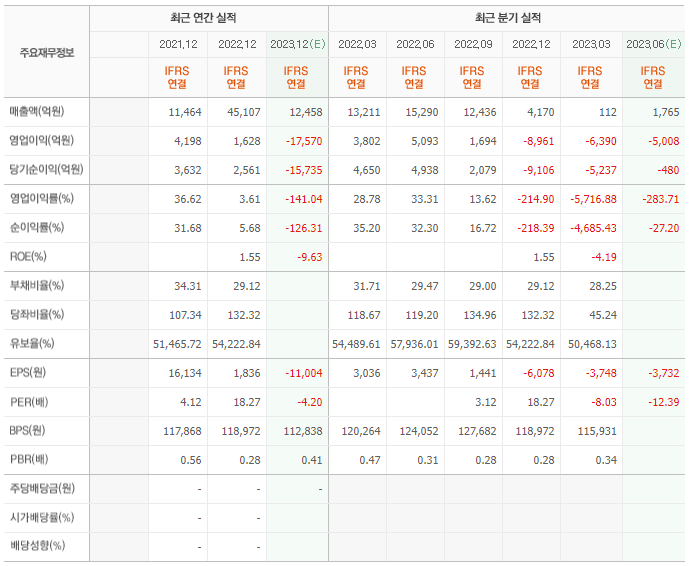Viewport: 691px width, 566px height.
Task: Select the EPS(원) row label
Action: [28, 373]
